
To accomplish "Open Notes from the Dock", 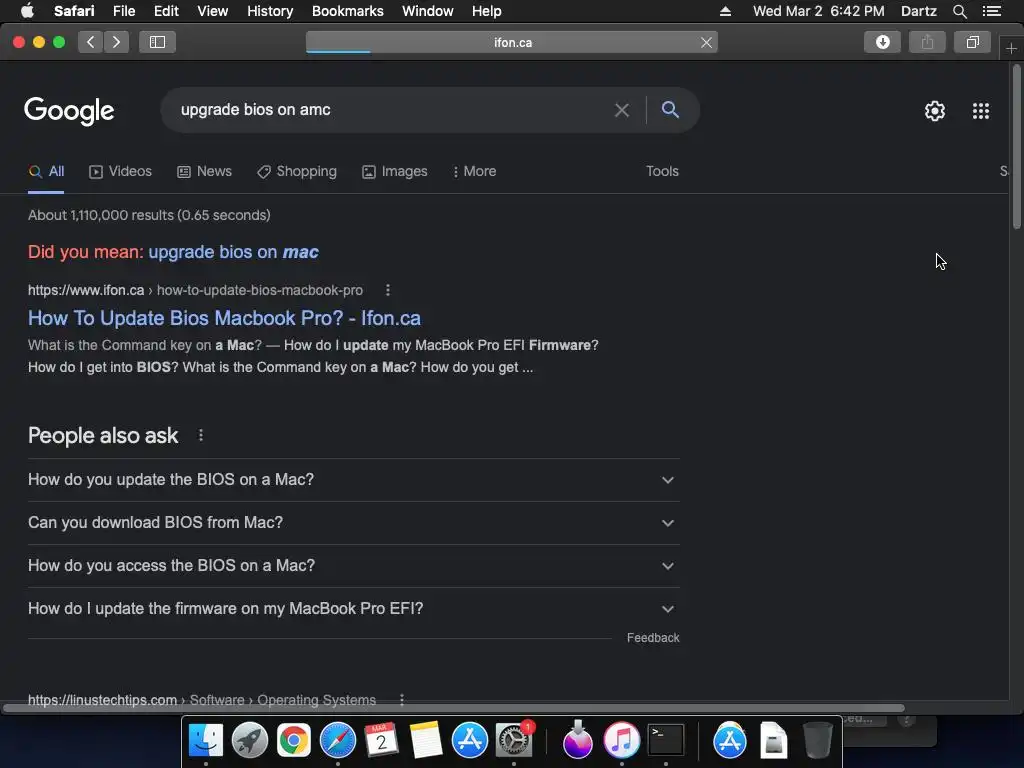I will (426, 741).
